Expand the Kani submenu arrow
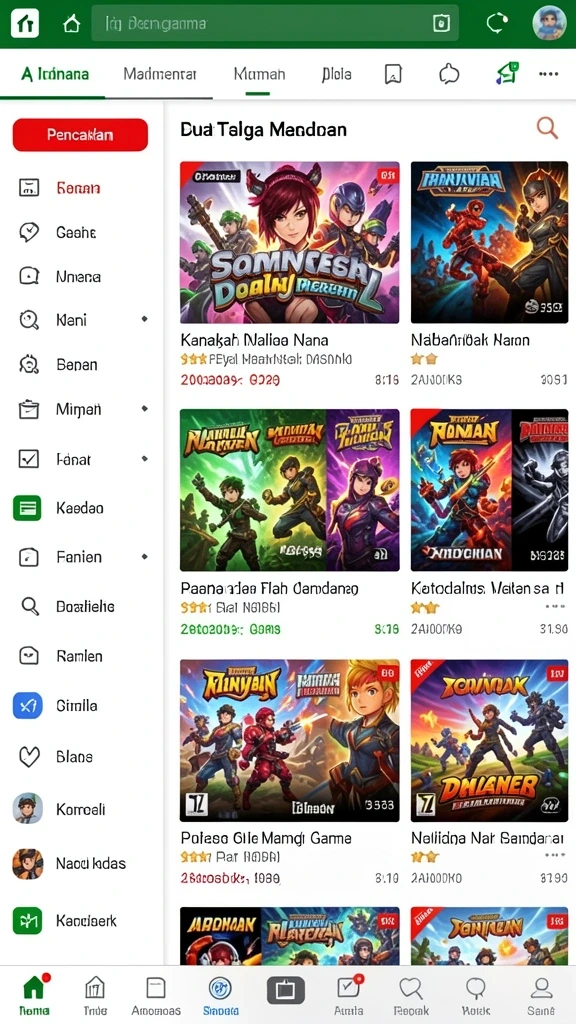The width and height of the screenshot is (576, 1024). coord(144,319)
